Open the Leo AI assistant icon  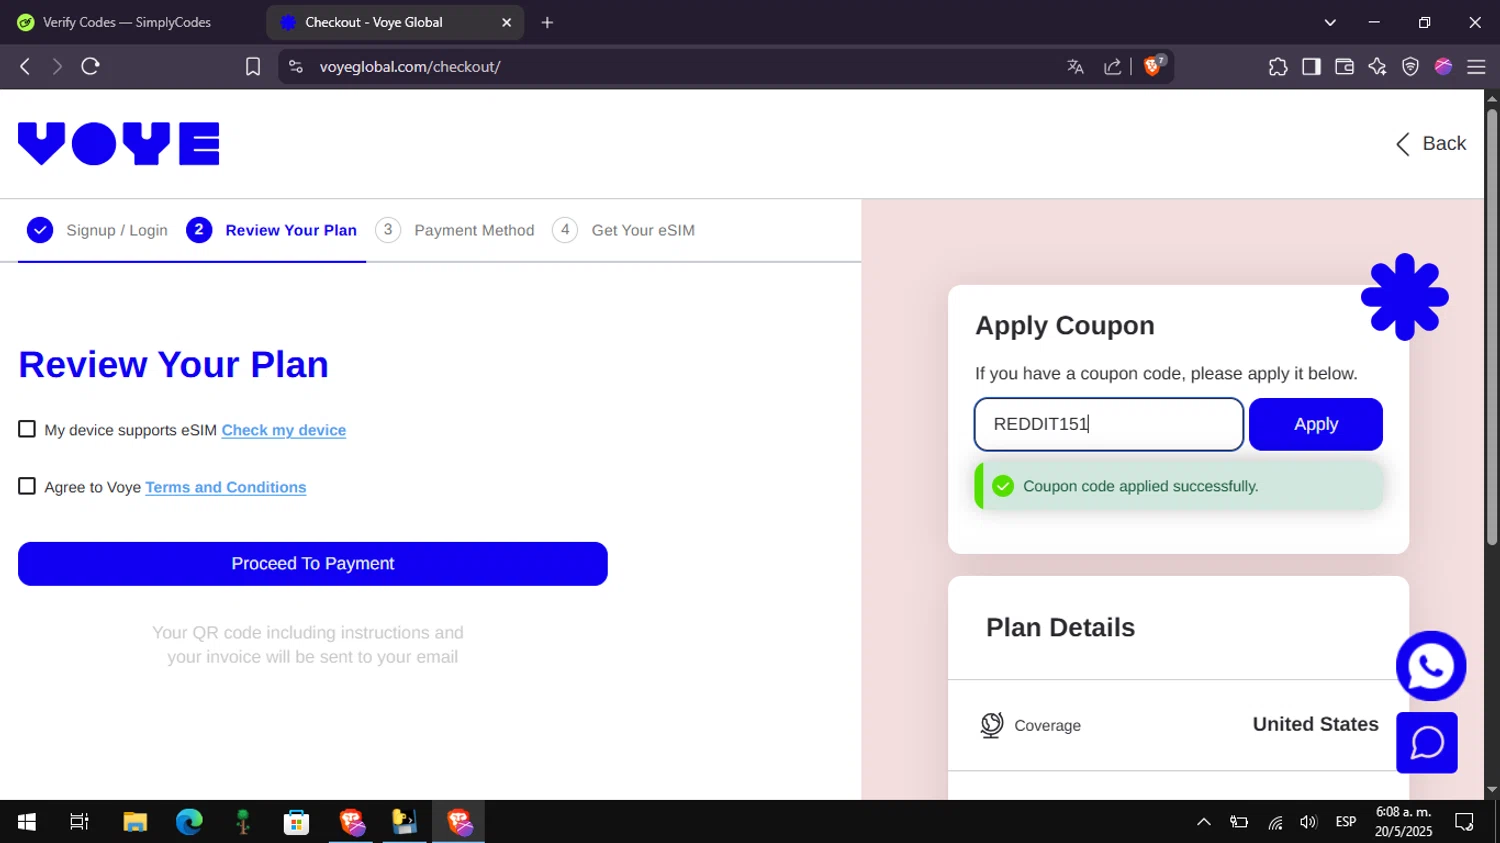[1377, 67]
